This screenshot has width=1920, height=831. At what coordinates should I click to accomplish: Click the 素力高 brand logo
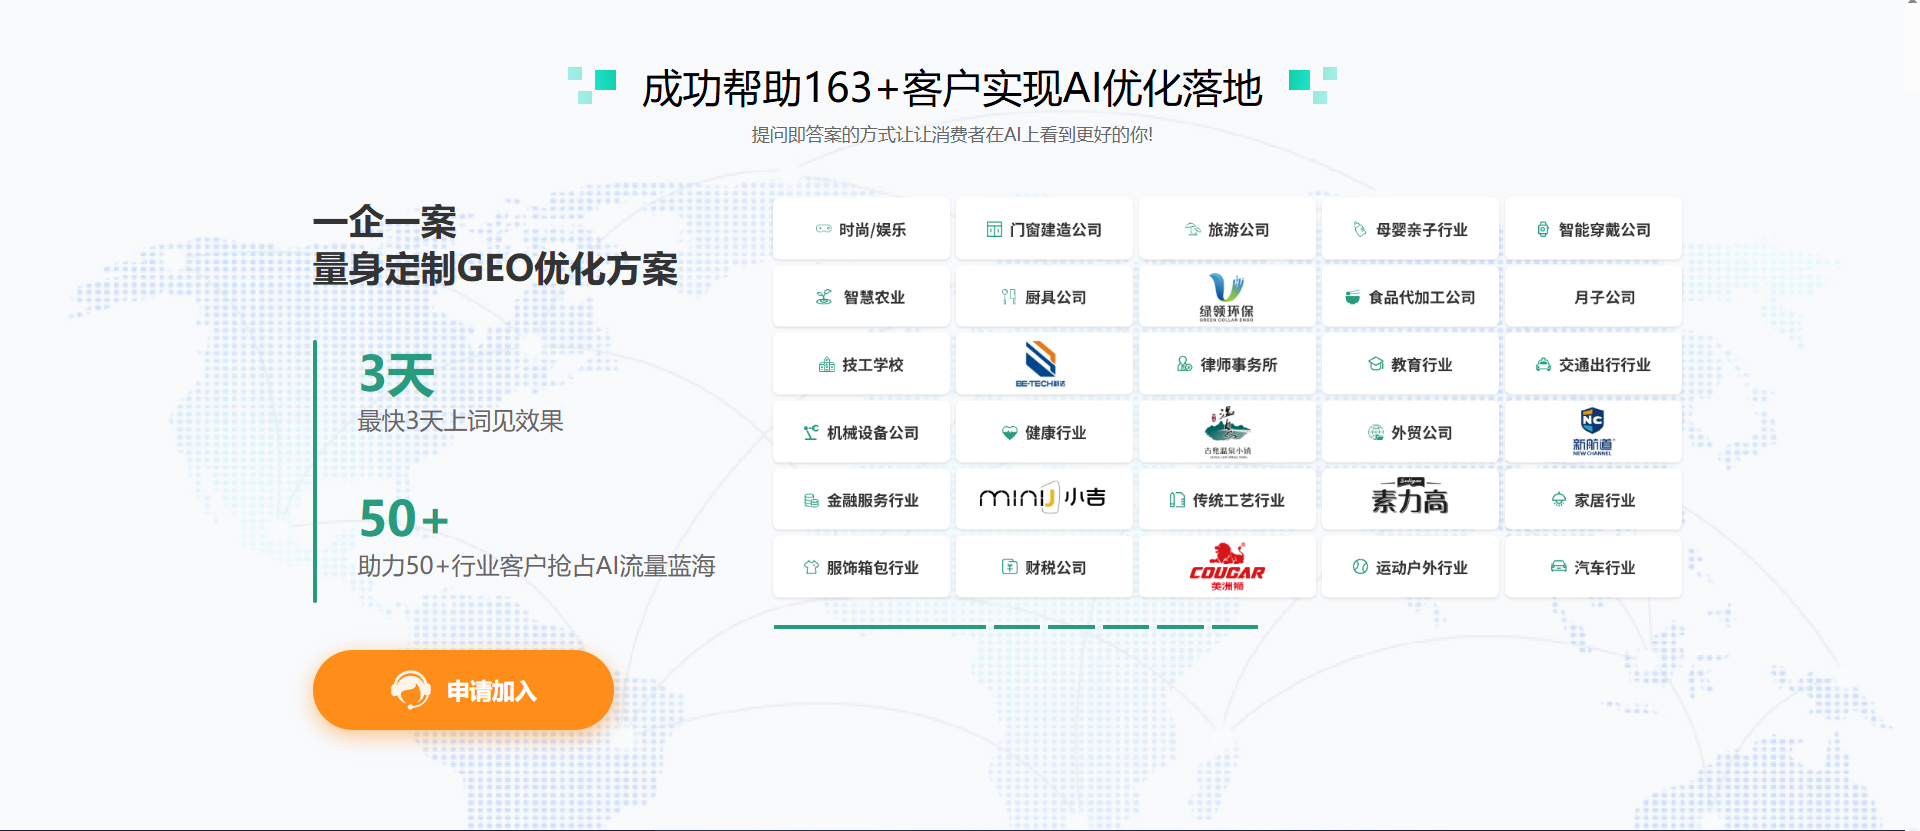click(1410, 498)
